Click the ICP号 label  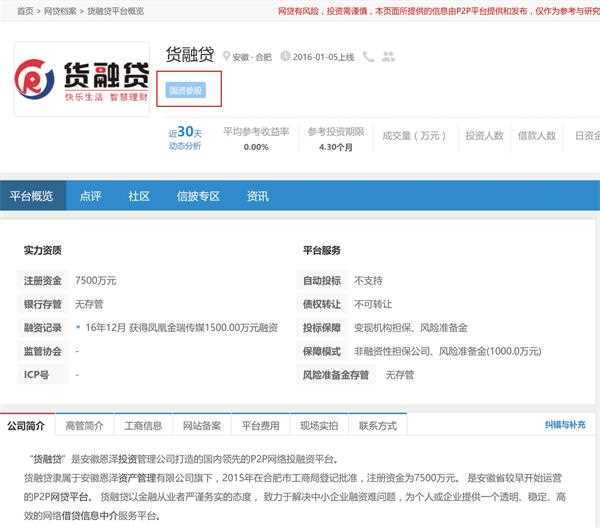36,375
